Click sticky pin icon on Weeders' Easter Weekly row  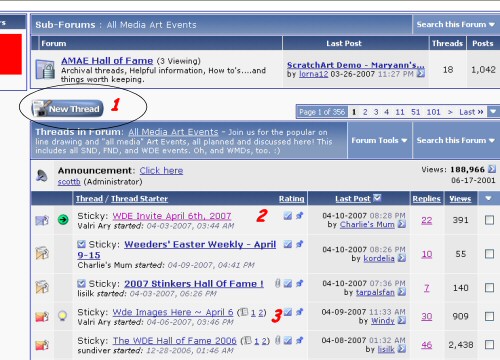pyautogui.click(x=299, y=244)
